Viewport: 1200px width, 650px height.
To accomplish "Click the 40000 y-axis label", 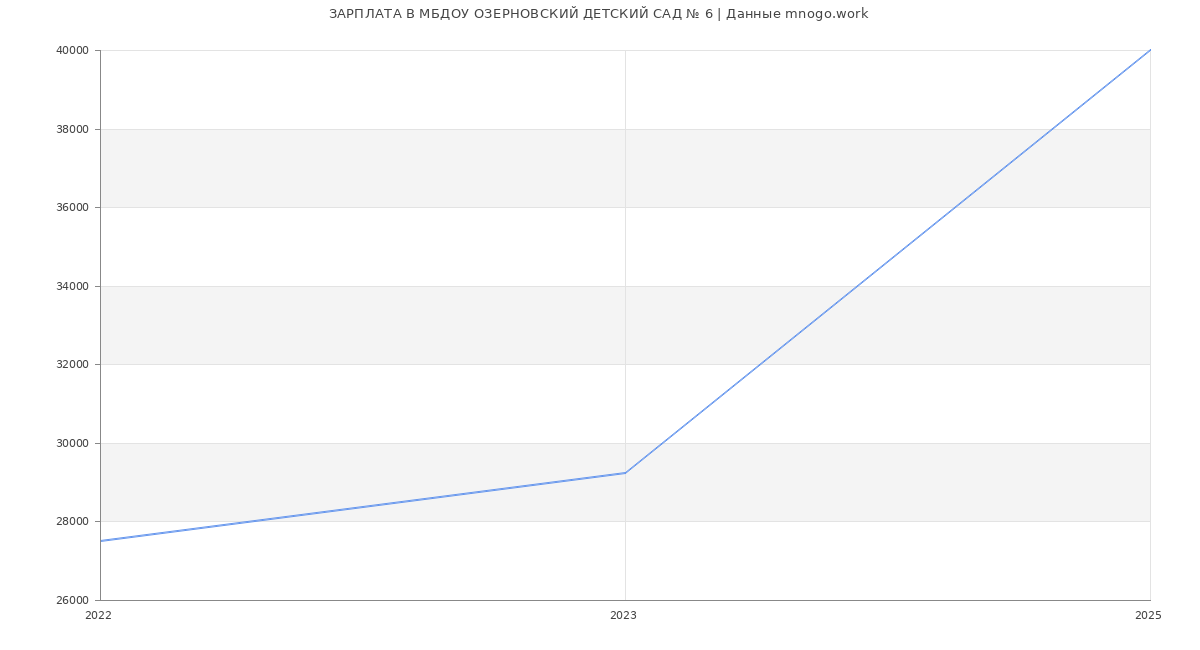I will 73,51.
